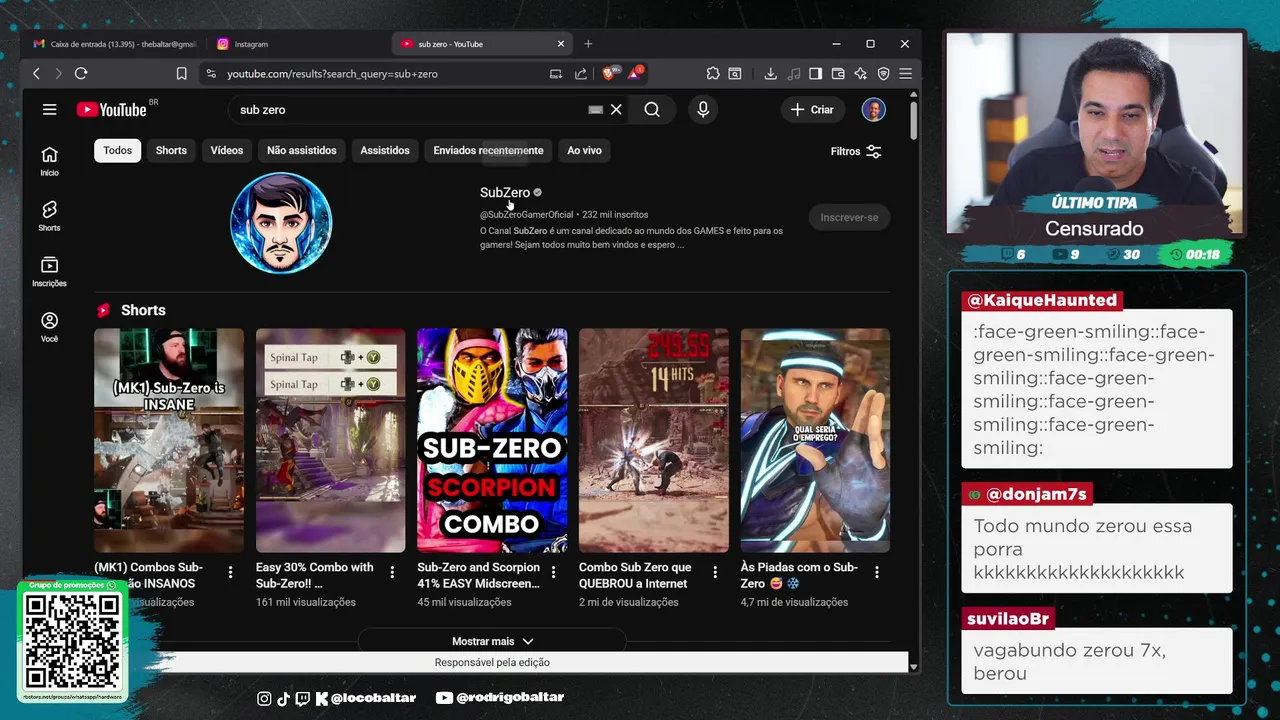Select the Todos filter chip
The image size is (1280, 720).
pyautogui.click(x=117, y=150)
